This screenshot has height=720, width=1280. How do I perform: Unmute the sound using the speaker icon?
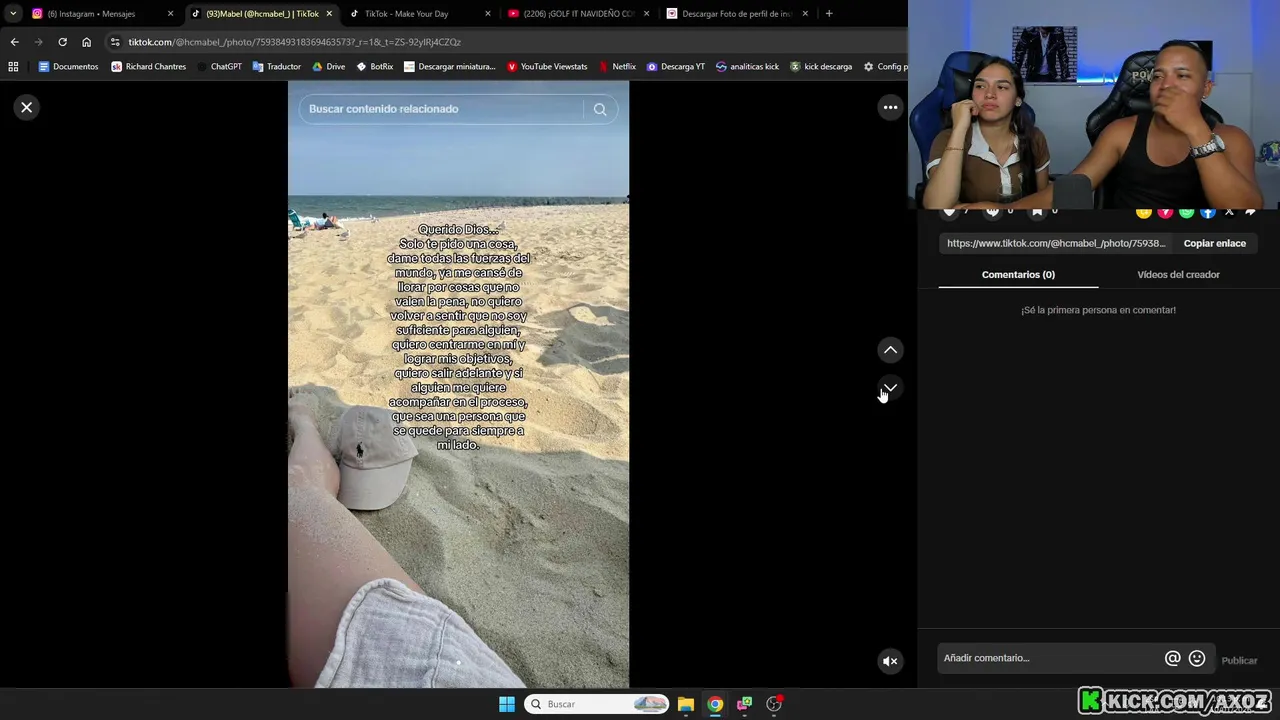(890, 660)
